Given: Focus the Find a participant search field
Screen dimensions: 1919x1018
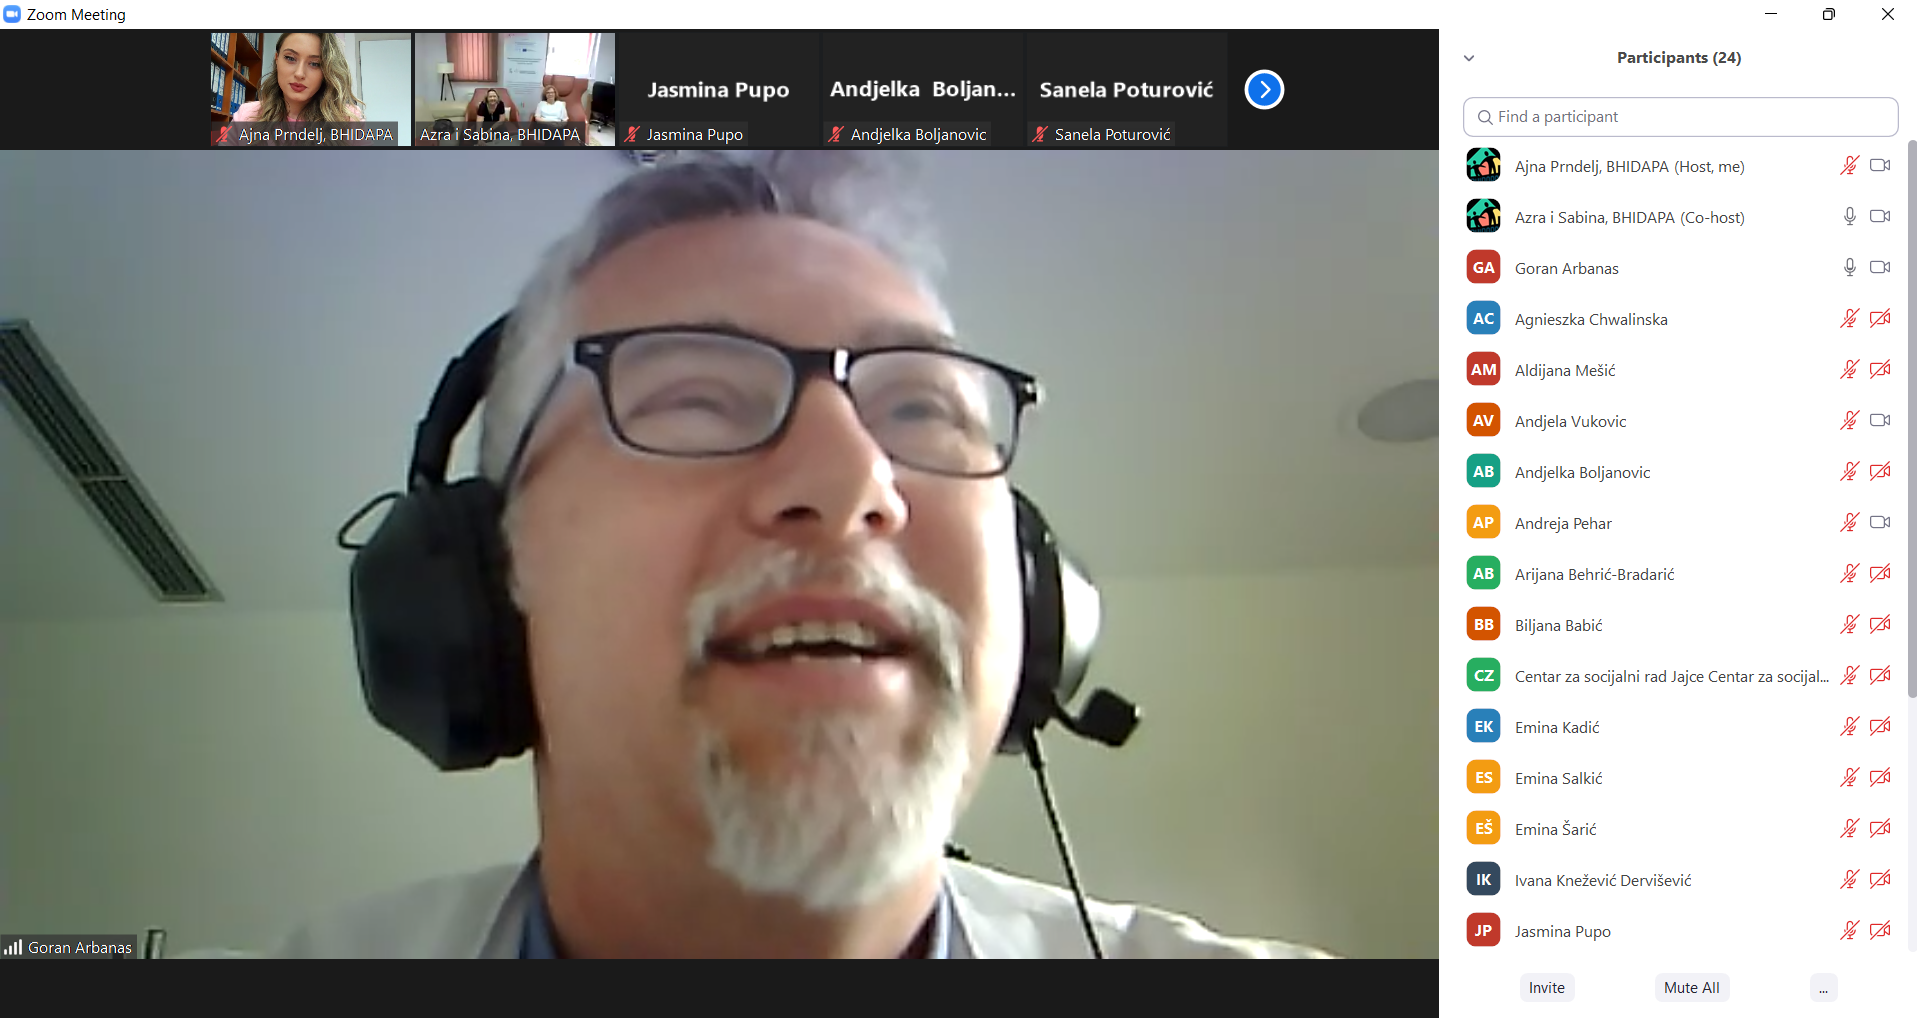Looking at the screenshot, I should [1680, 117].
